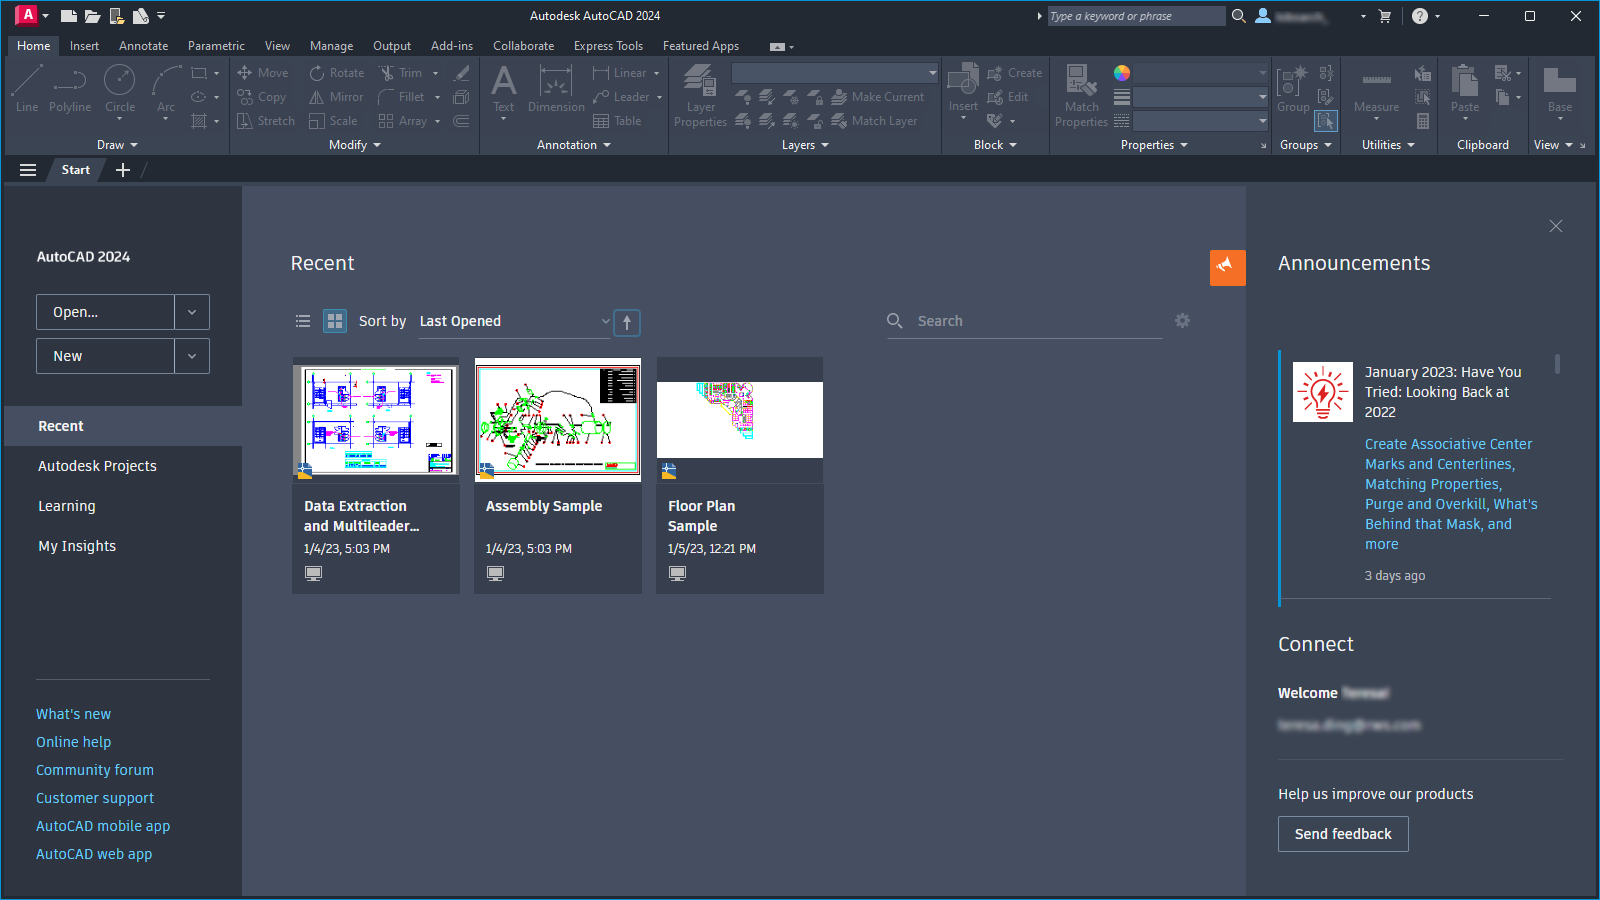Screen dimensions: 1600x900
Task: Open the Assembly Sample drawing thumbnail
Action: pos(557,420)
